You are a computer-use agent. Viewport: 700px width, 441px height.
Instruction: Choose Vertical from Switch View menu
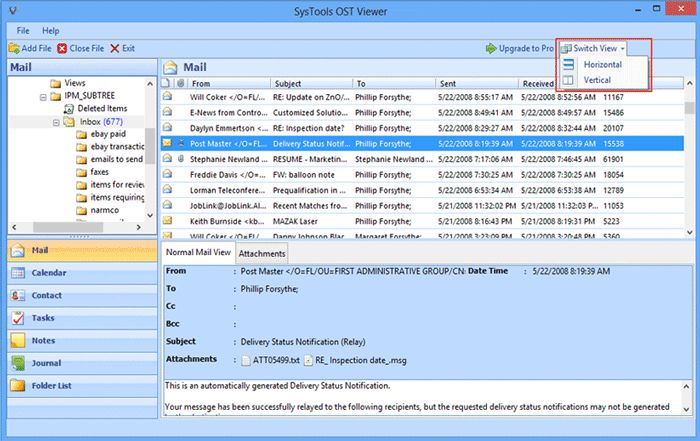pyautogui.click(x=597, y=80)
